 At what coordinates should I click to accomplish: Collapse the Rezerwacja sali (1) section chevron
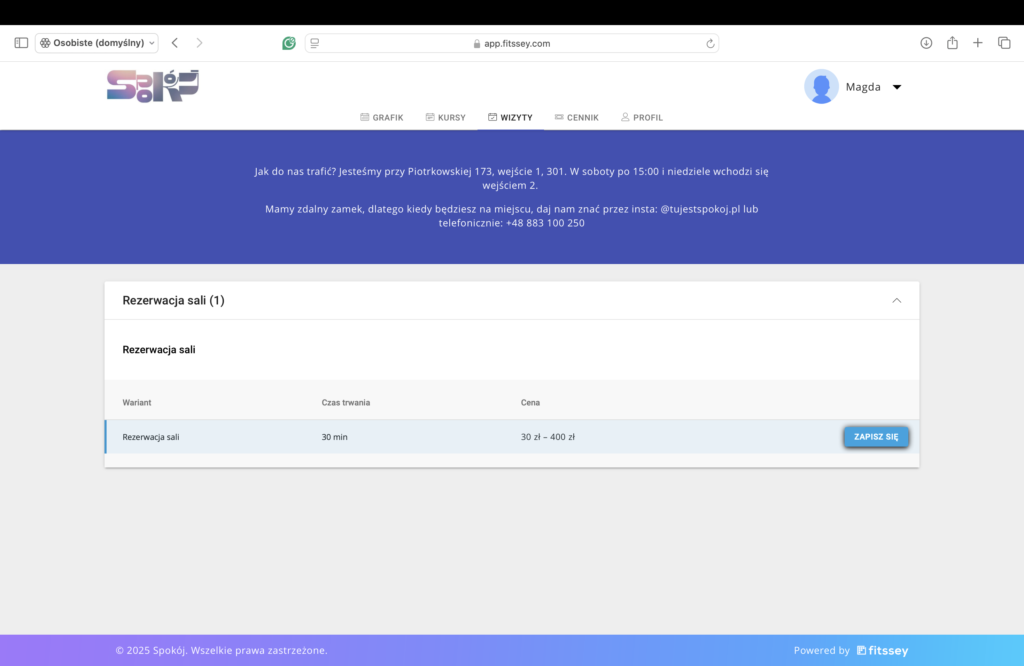tap(897, 300)
